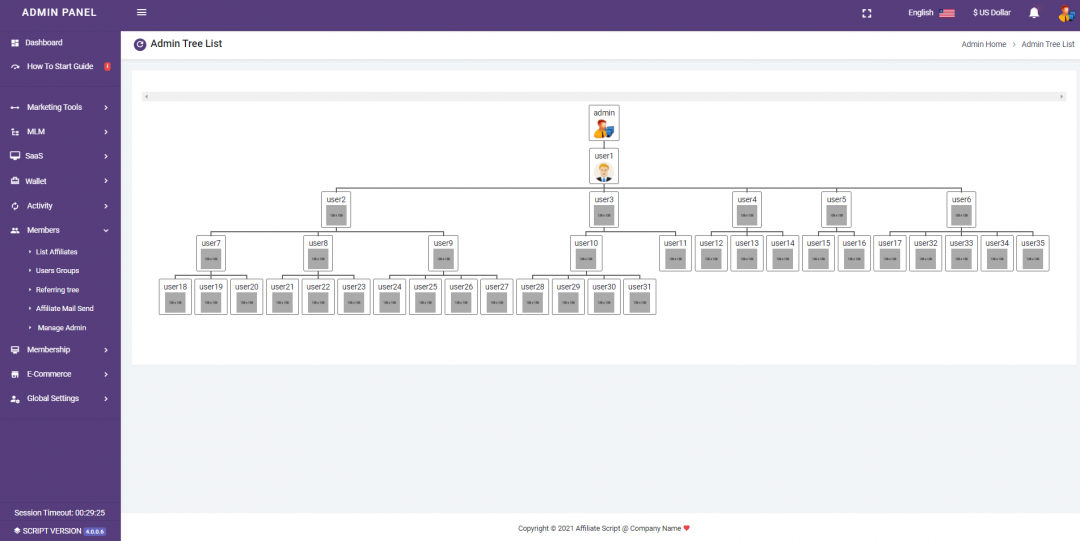Click the user14 placeholder thumbnail

click(x=782, y=258)
